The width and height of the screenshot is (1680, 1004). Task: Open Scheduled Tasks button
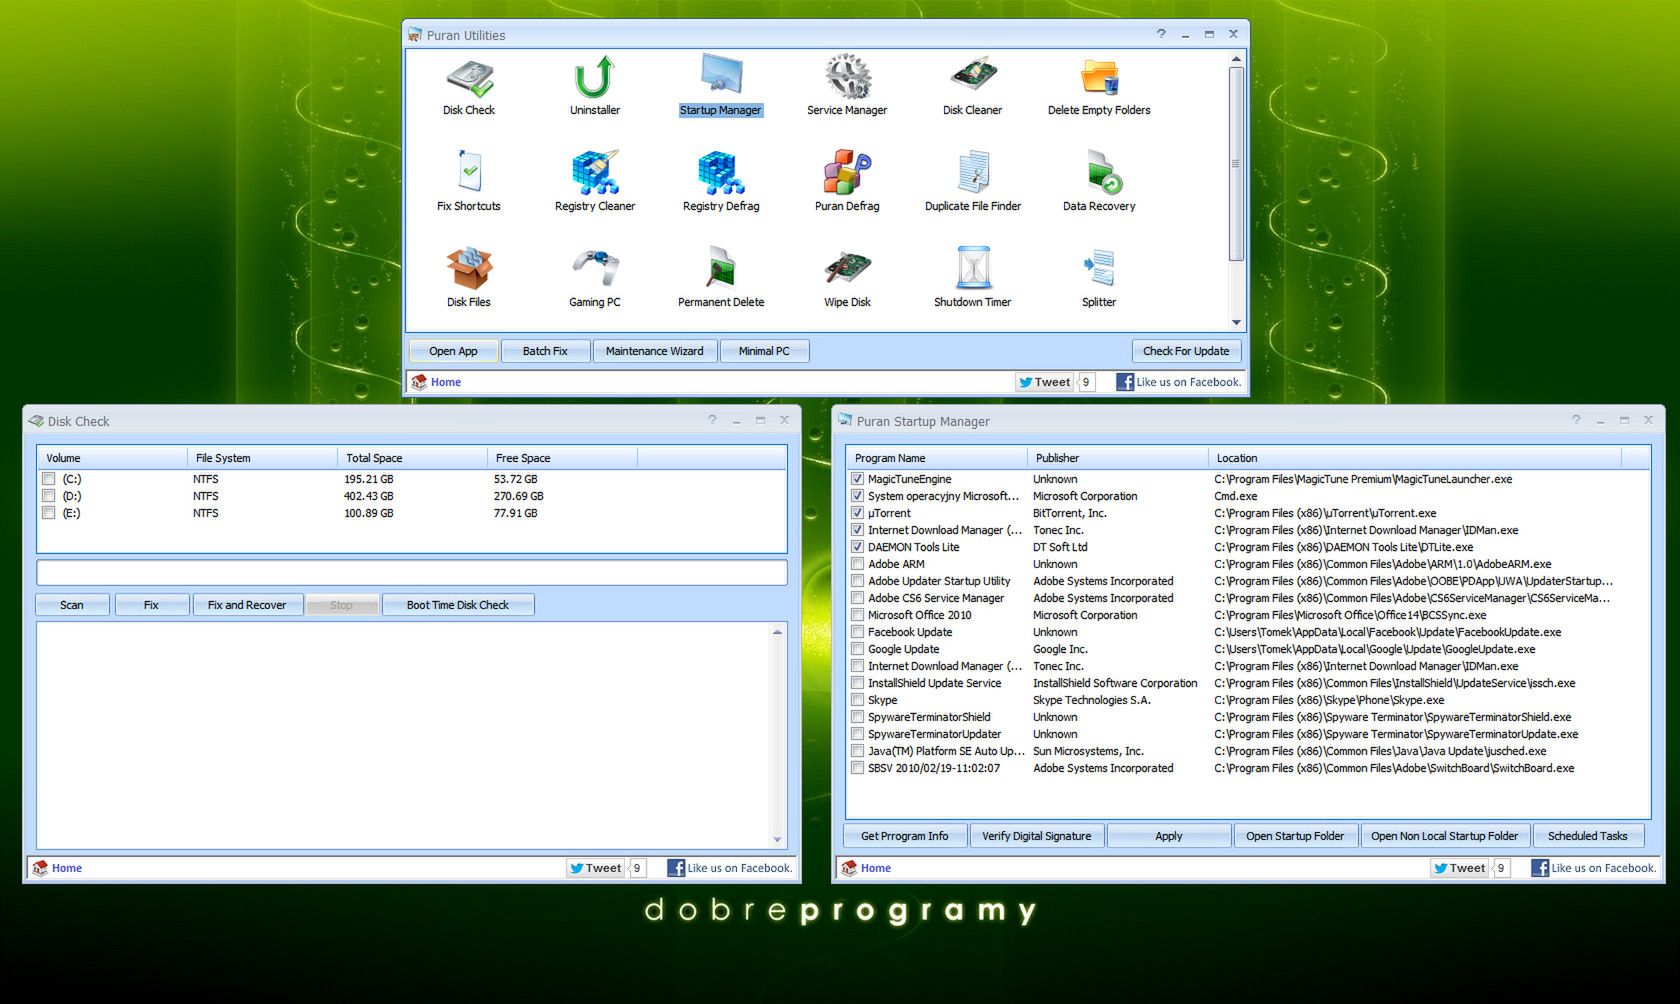pyautogui.click(x=1588, y=836)
